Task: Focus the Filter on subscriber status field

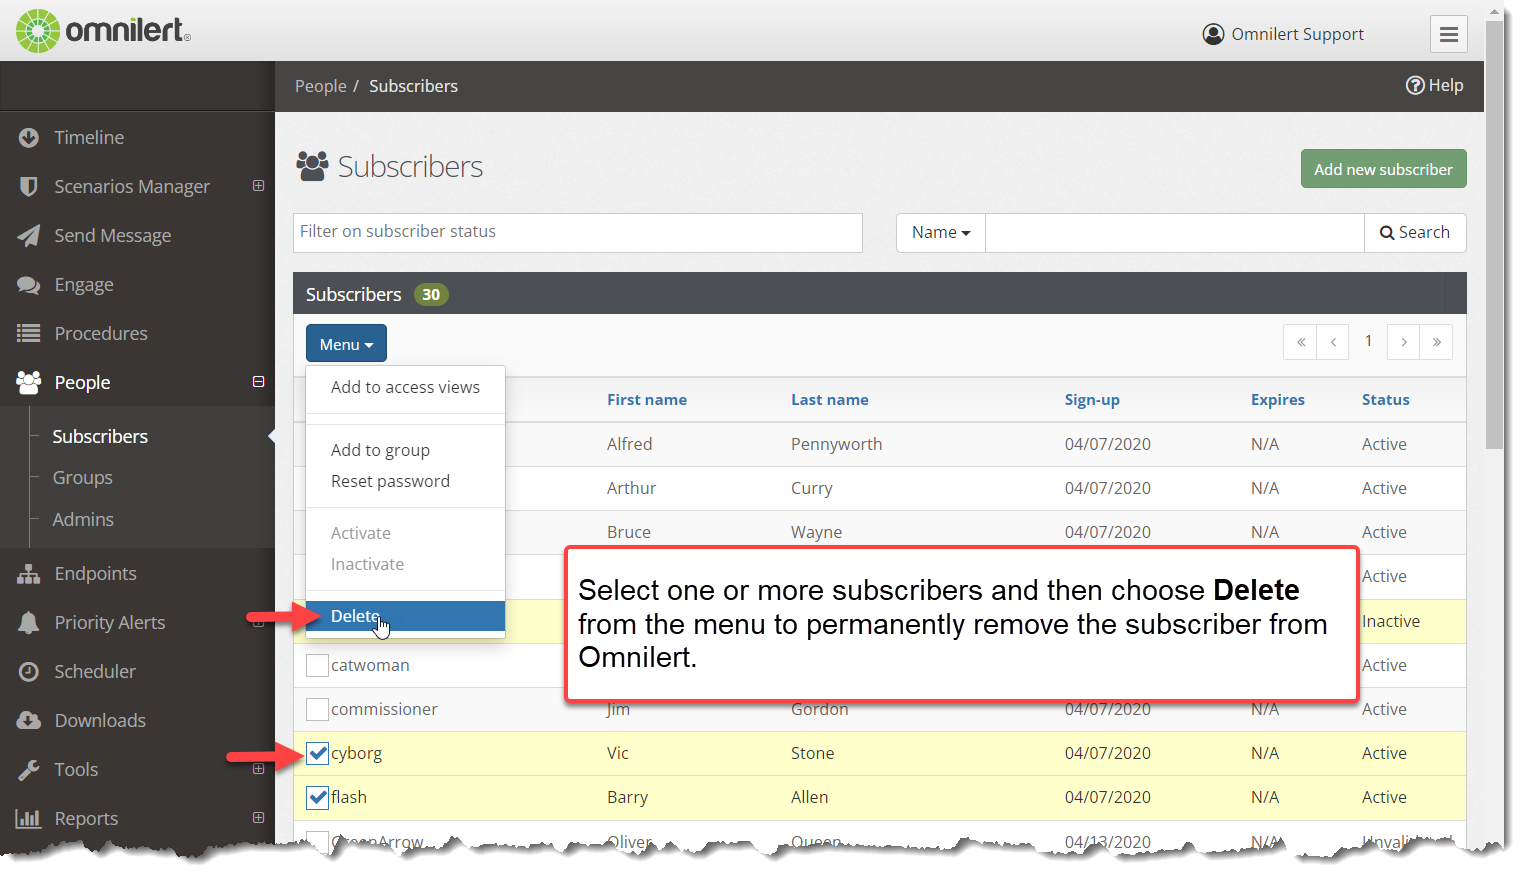Action: (x=578, y=232)
